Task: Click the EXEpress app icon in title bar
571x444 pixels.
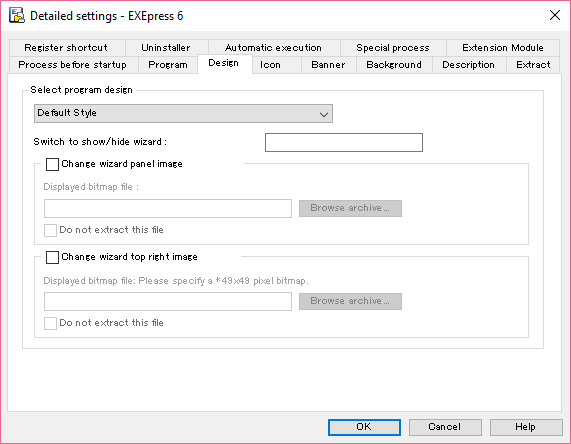Action: coord(17,15)
